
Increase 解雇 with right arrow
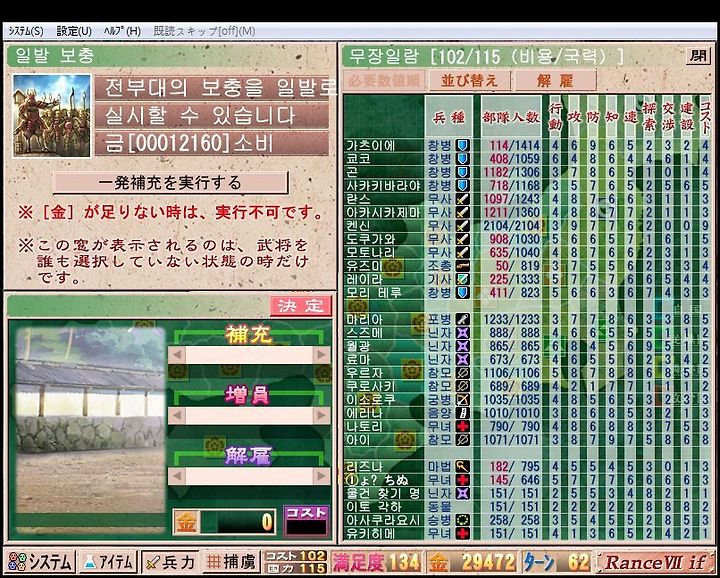pyautogui.click(x=322, y=476)
